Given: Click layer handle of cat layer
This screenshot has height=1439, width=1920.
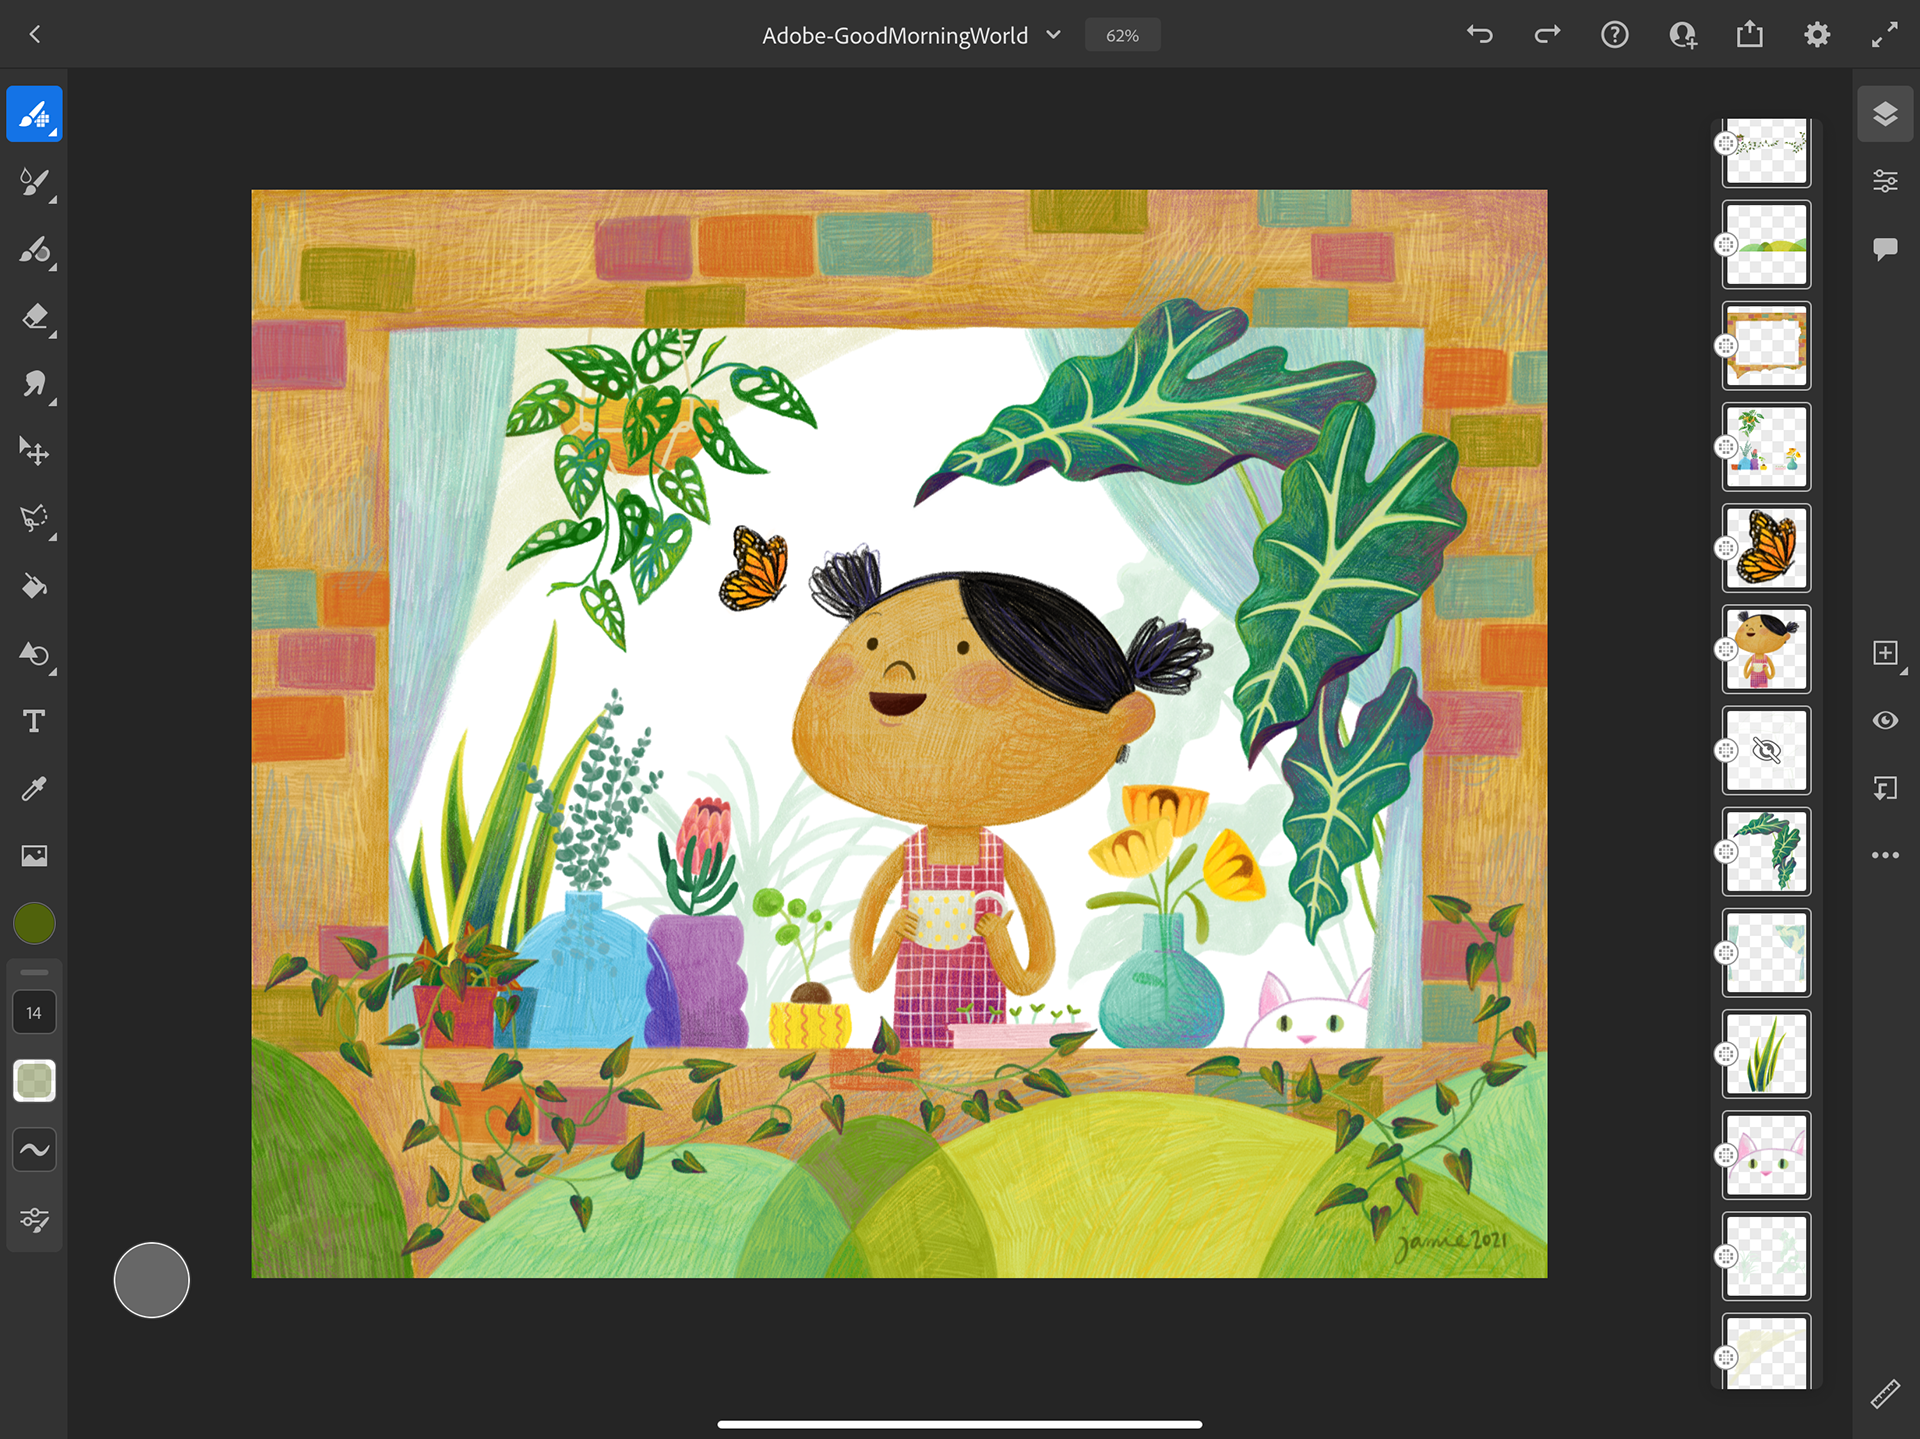Looking at the screenshot, I should pyautogui.click(x=1726, y=1155).
